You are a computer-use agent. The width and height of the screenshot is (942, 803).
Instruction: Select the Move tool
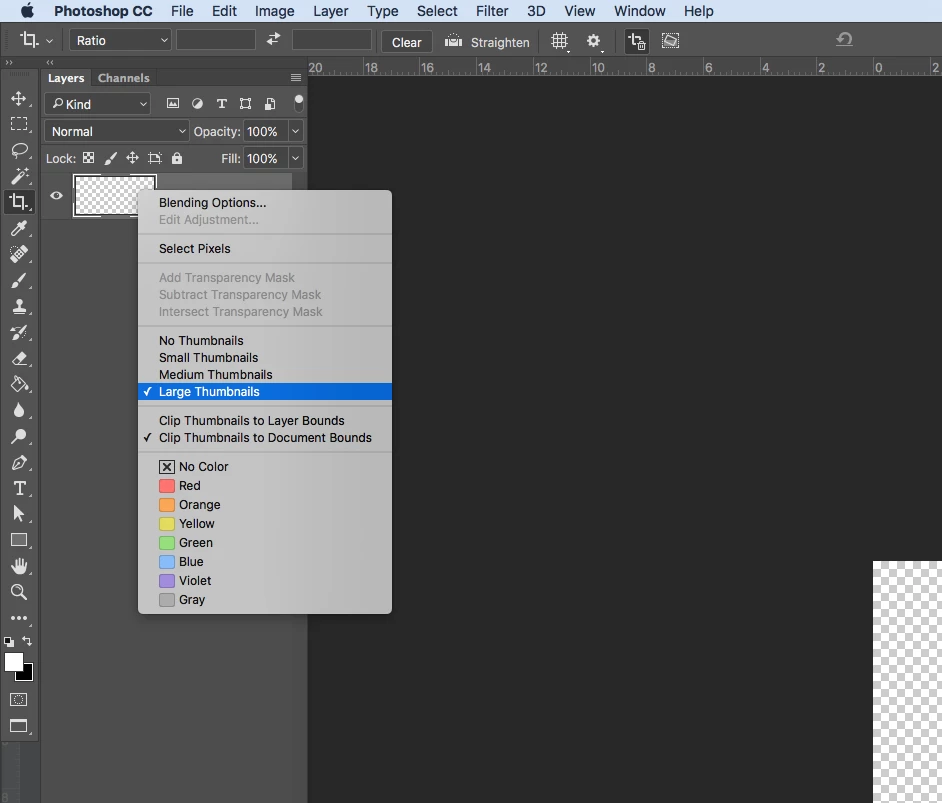(x=19, y=98)
